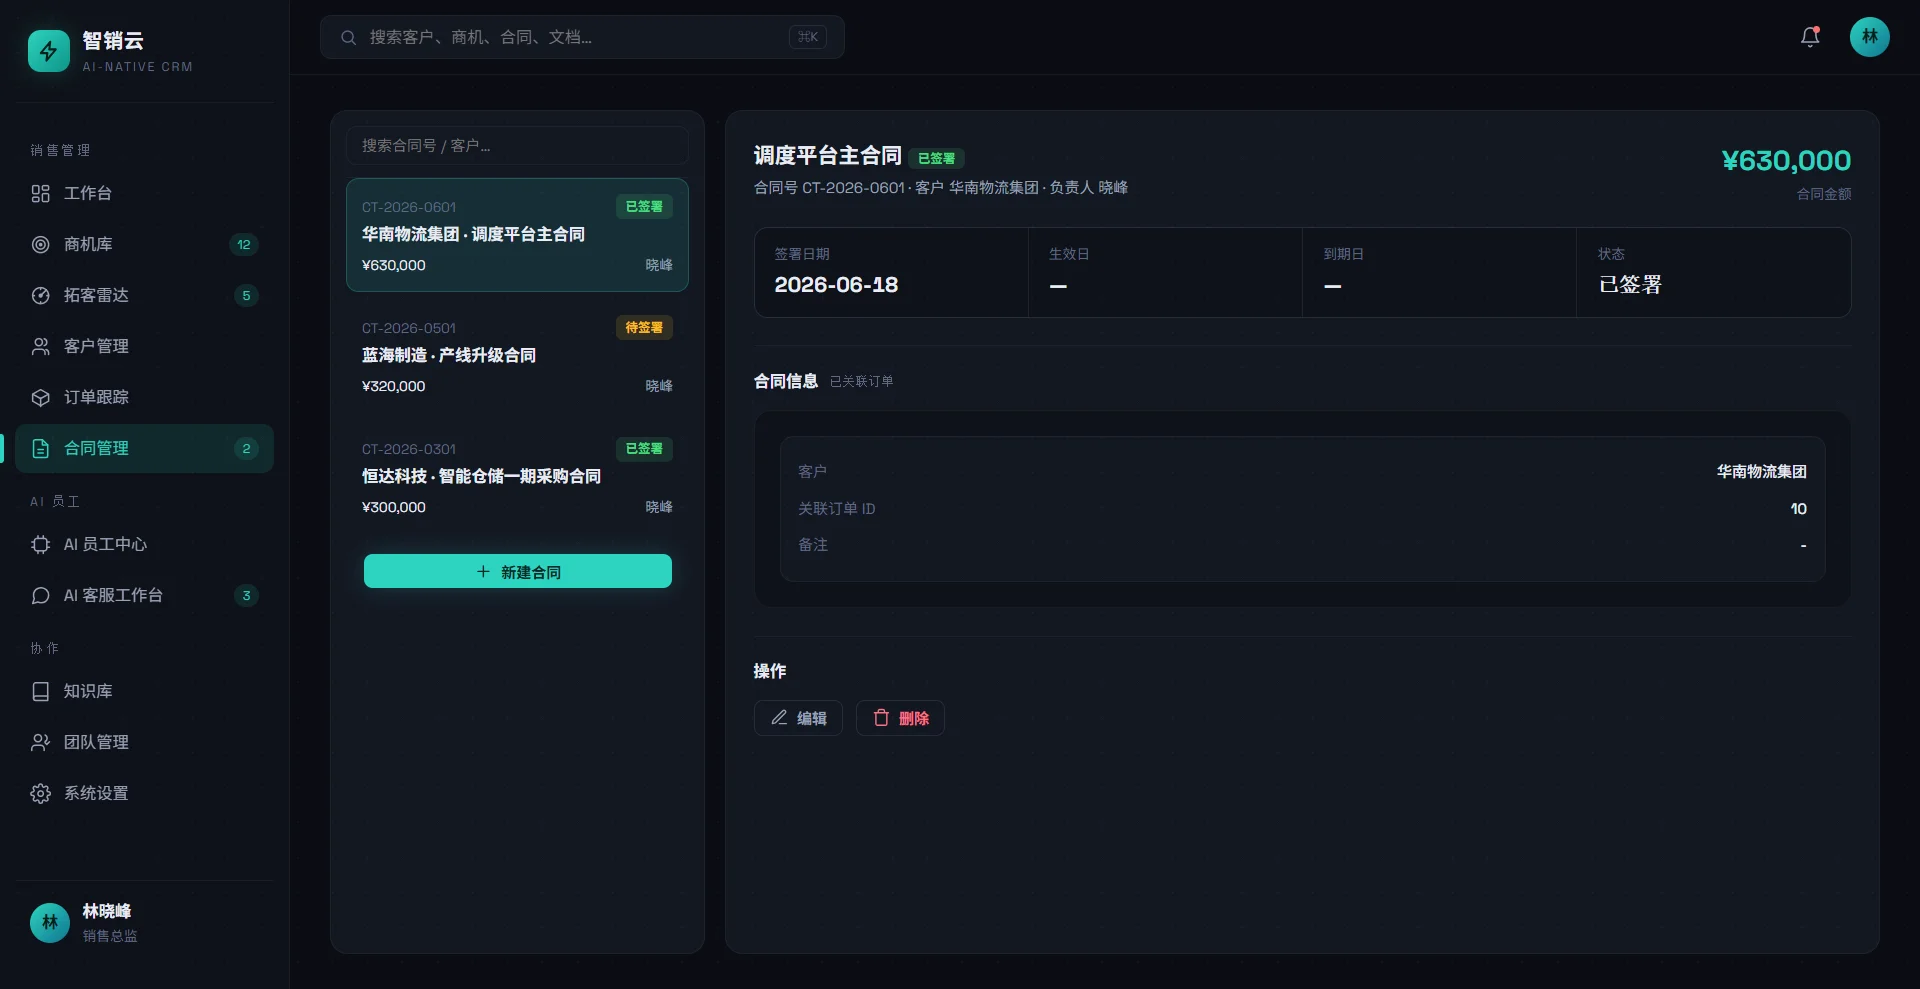Click the 已签署 tag beside 调度平台主合同 title
This screenshot has width=1920, height=989.
[x=936, y=158]
